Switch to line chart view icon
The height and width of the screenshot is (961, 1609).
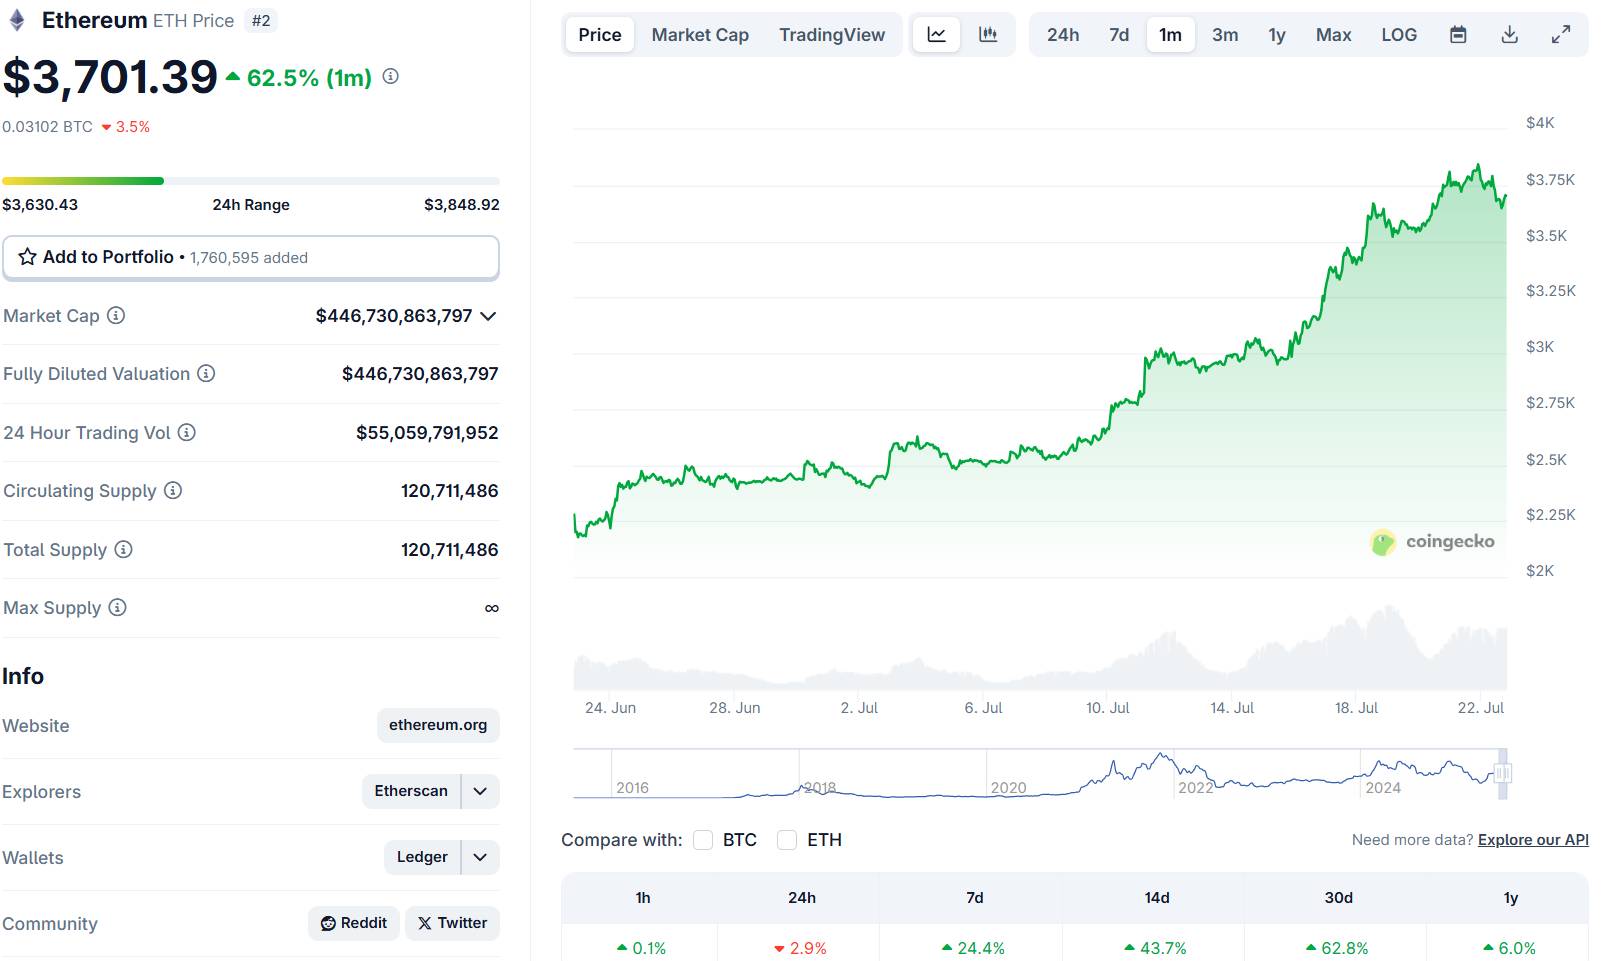[x=937, y=35]
